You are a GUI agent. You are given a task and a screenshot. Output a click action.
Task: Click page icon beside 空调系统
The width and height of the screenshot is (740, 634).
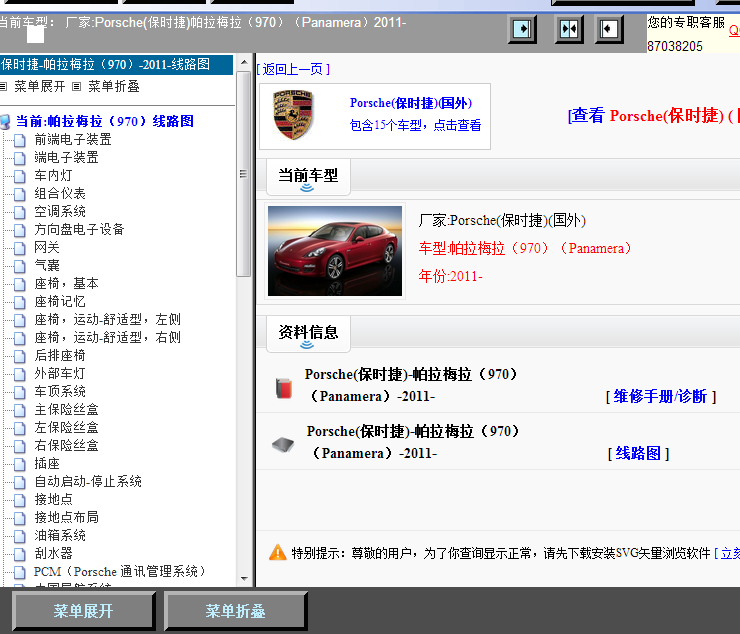pos(19,212)
